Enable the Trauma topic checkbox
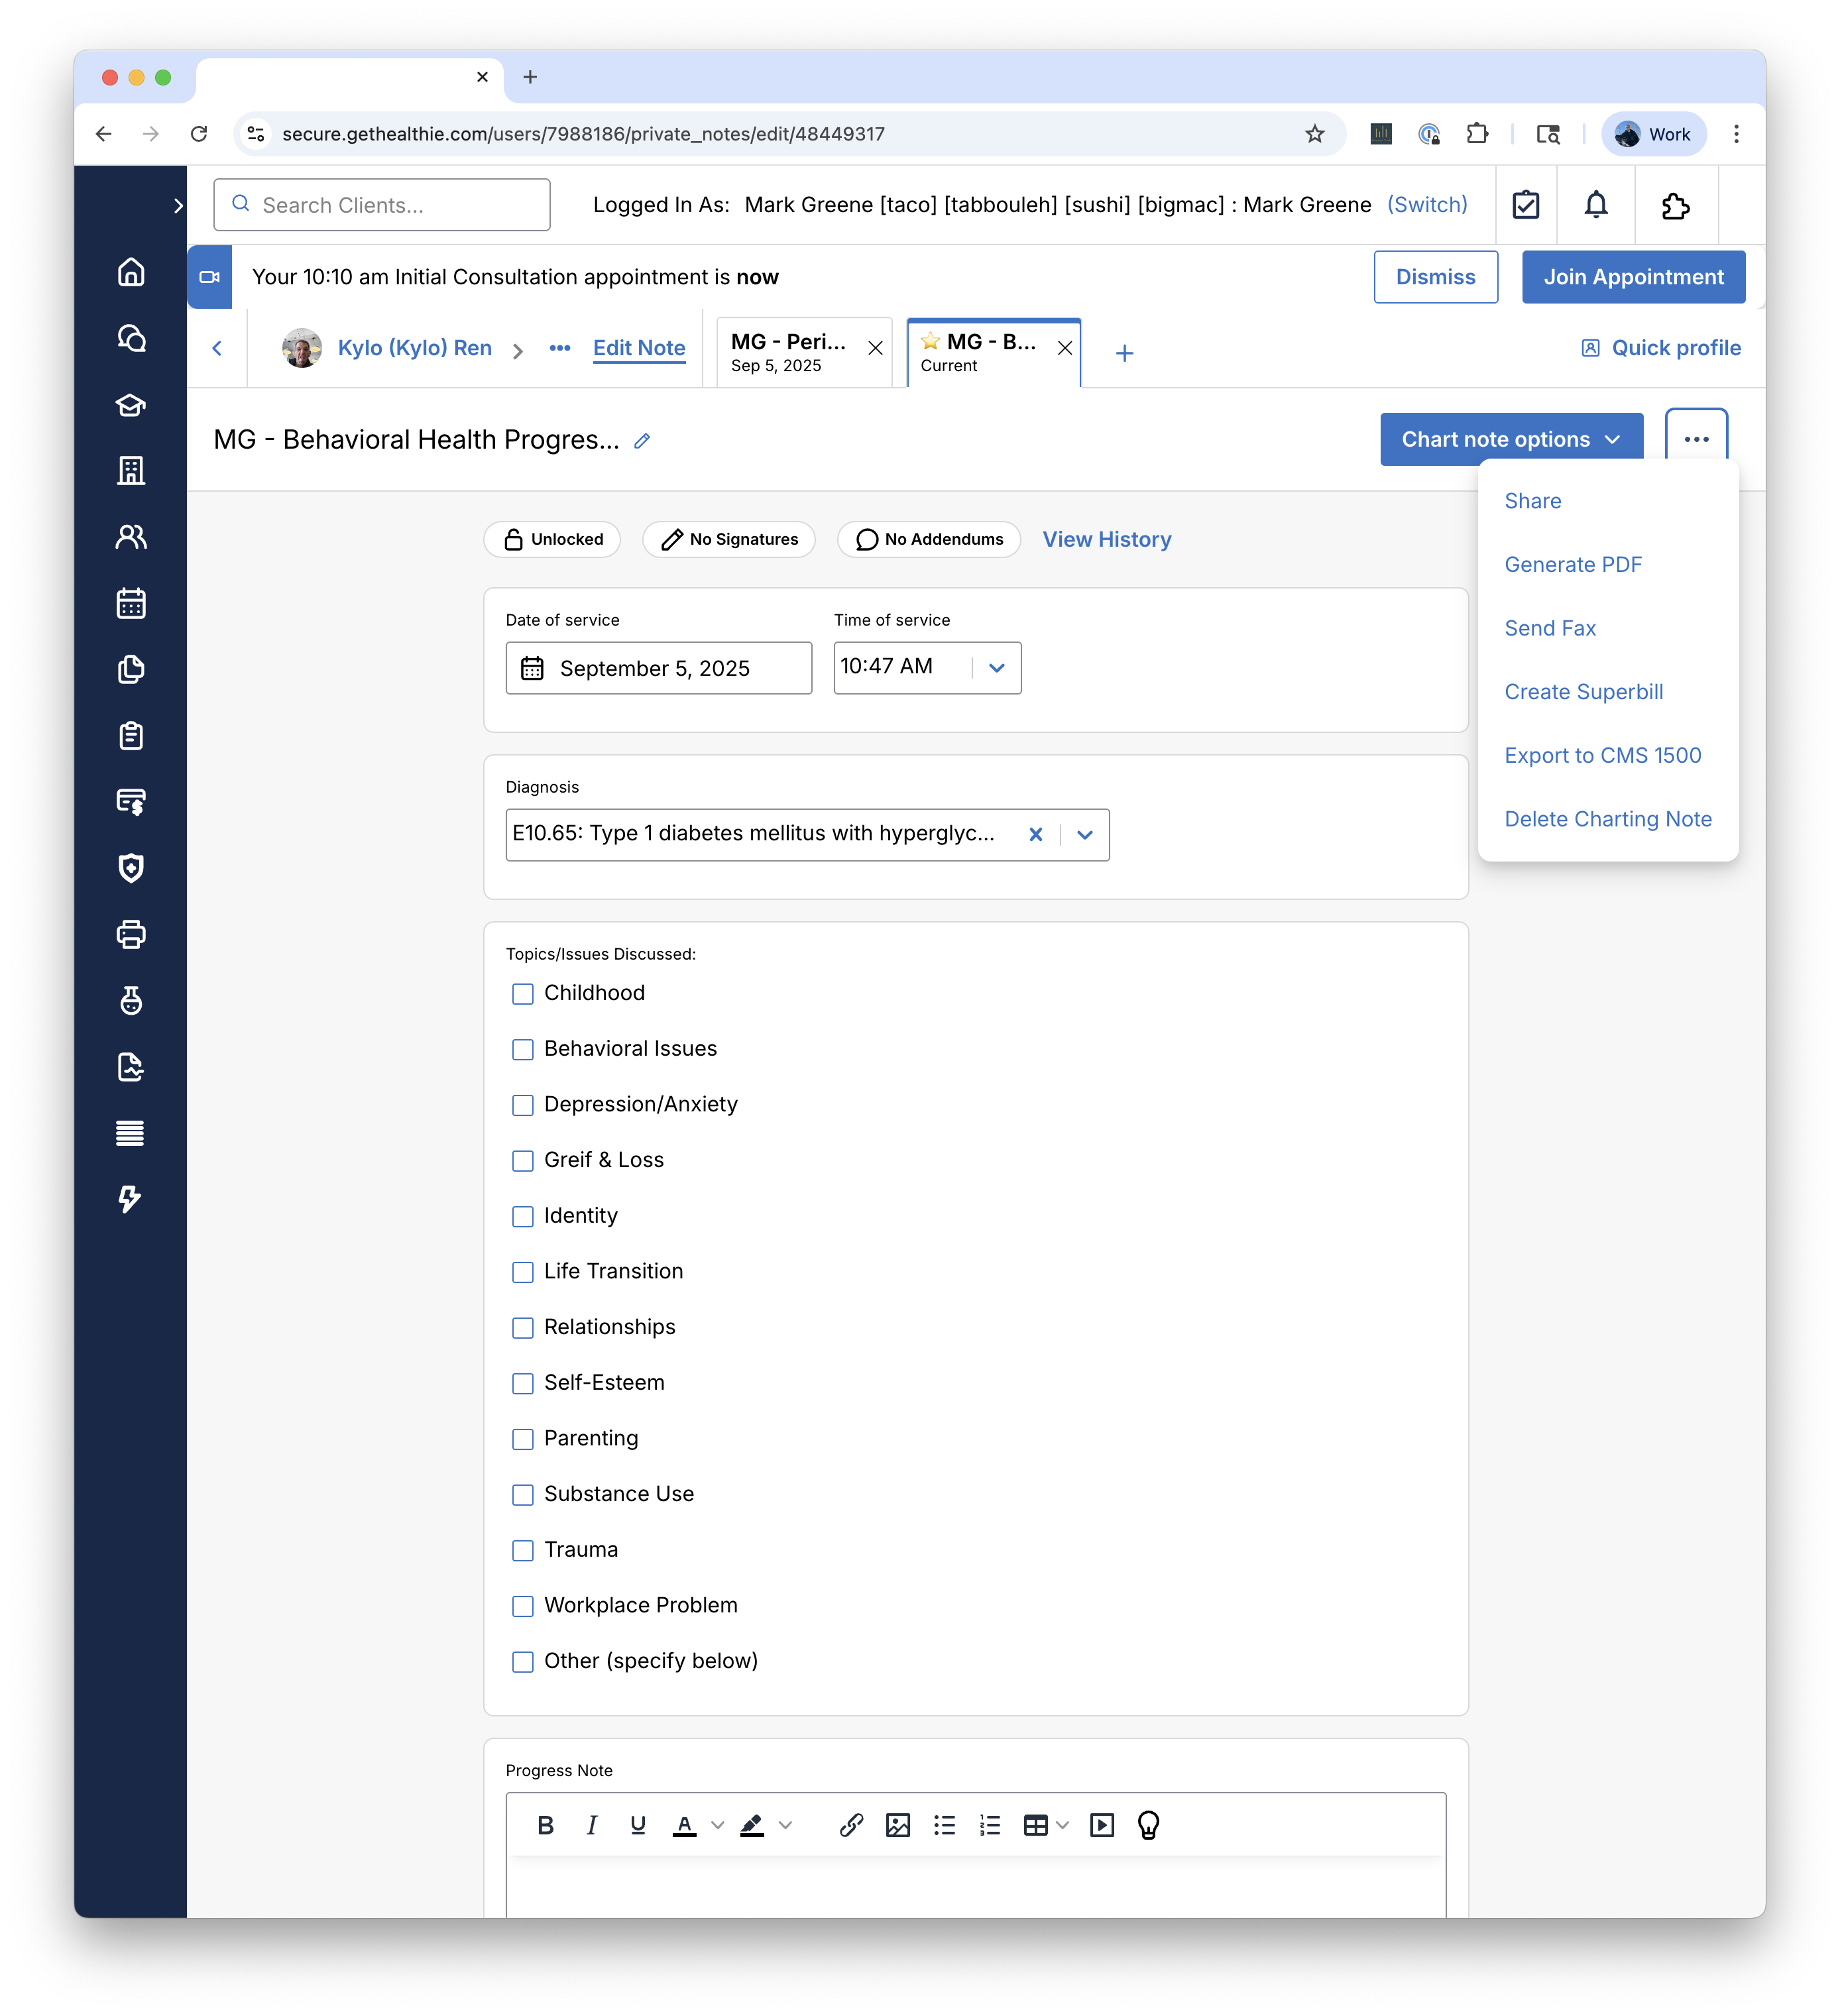The image size is (1840, 2016). [523, 1550]
